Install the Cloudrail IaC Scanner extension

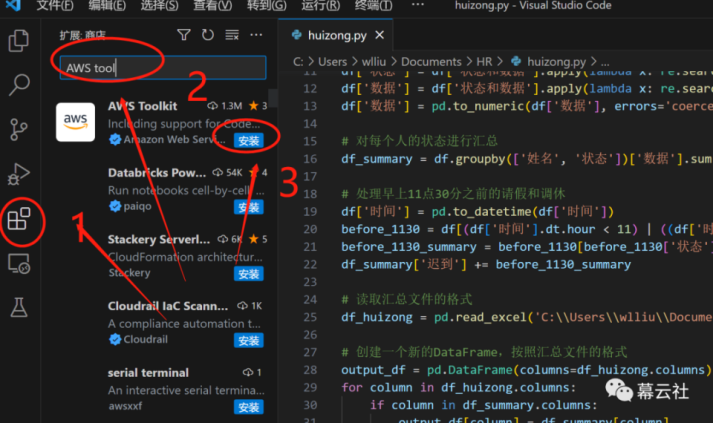[248, 340]
